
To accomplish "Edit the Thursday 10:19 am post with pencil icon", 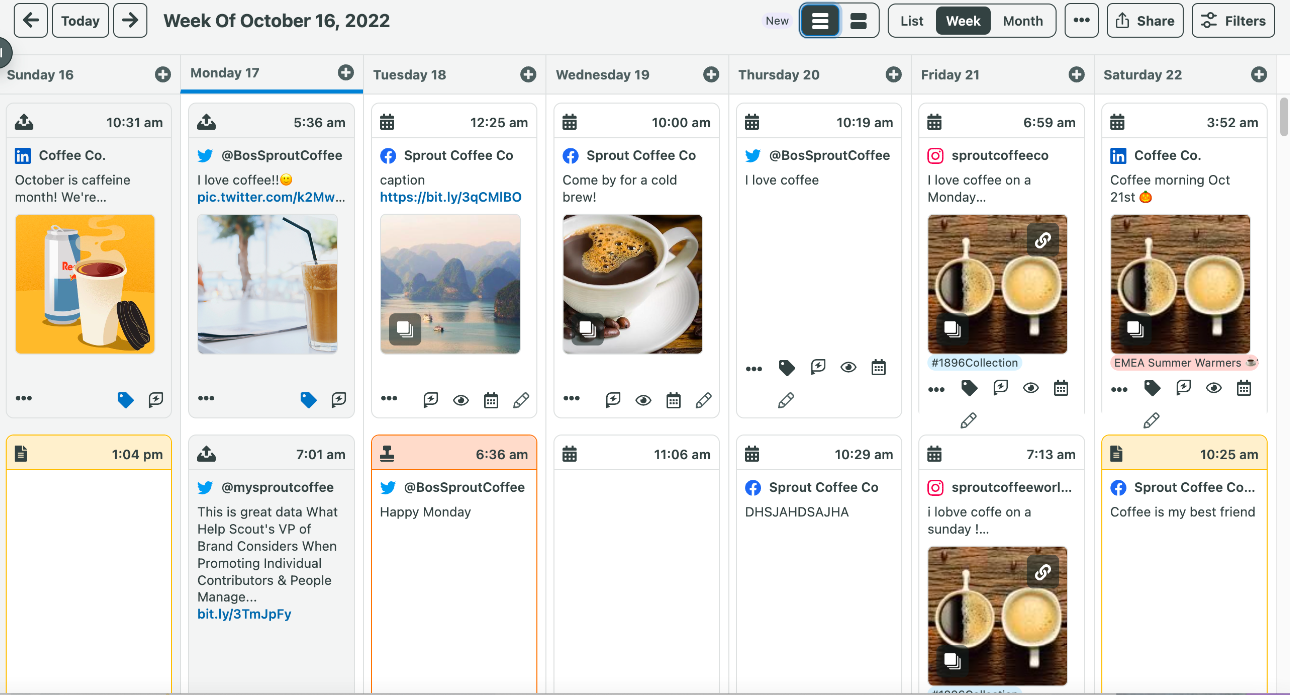I will (x=786, y=400).
